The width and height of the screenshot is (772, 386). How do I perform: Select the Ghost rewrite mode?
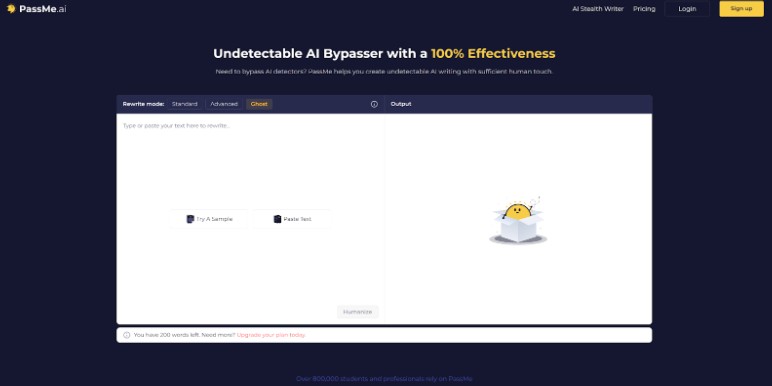point(259,104)
